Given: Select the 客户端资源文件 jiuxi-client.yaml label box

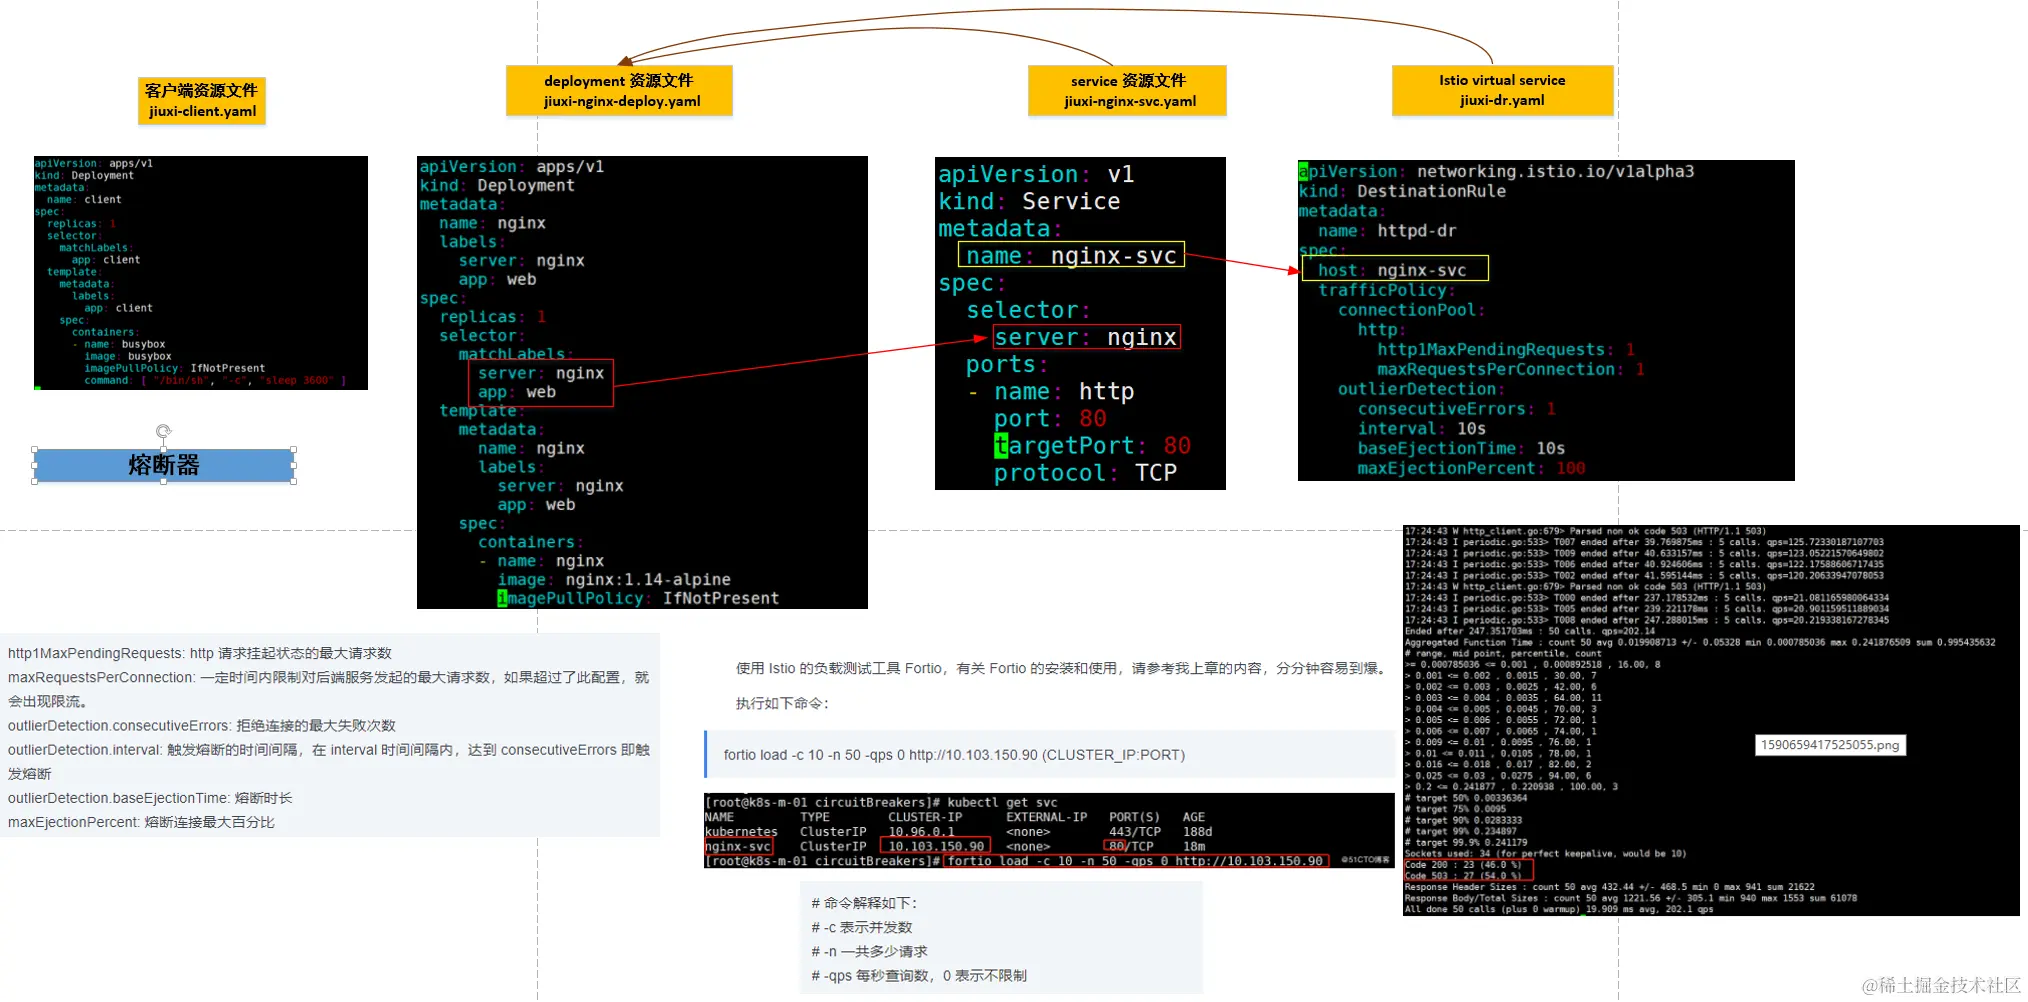Looking at the screenshot, I should (x=202, y=101).
